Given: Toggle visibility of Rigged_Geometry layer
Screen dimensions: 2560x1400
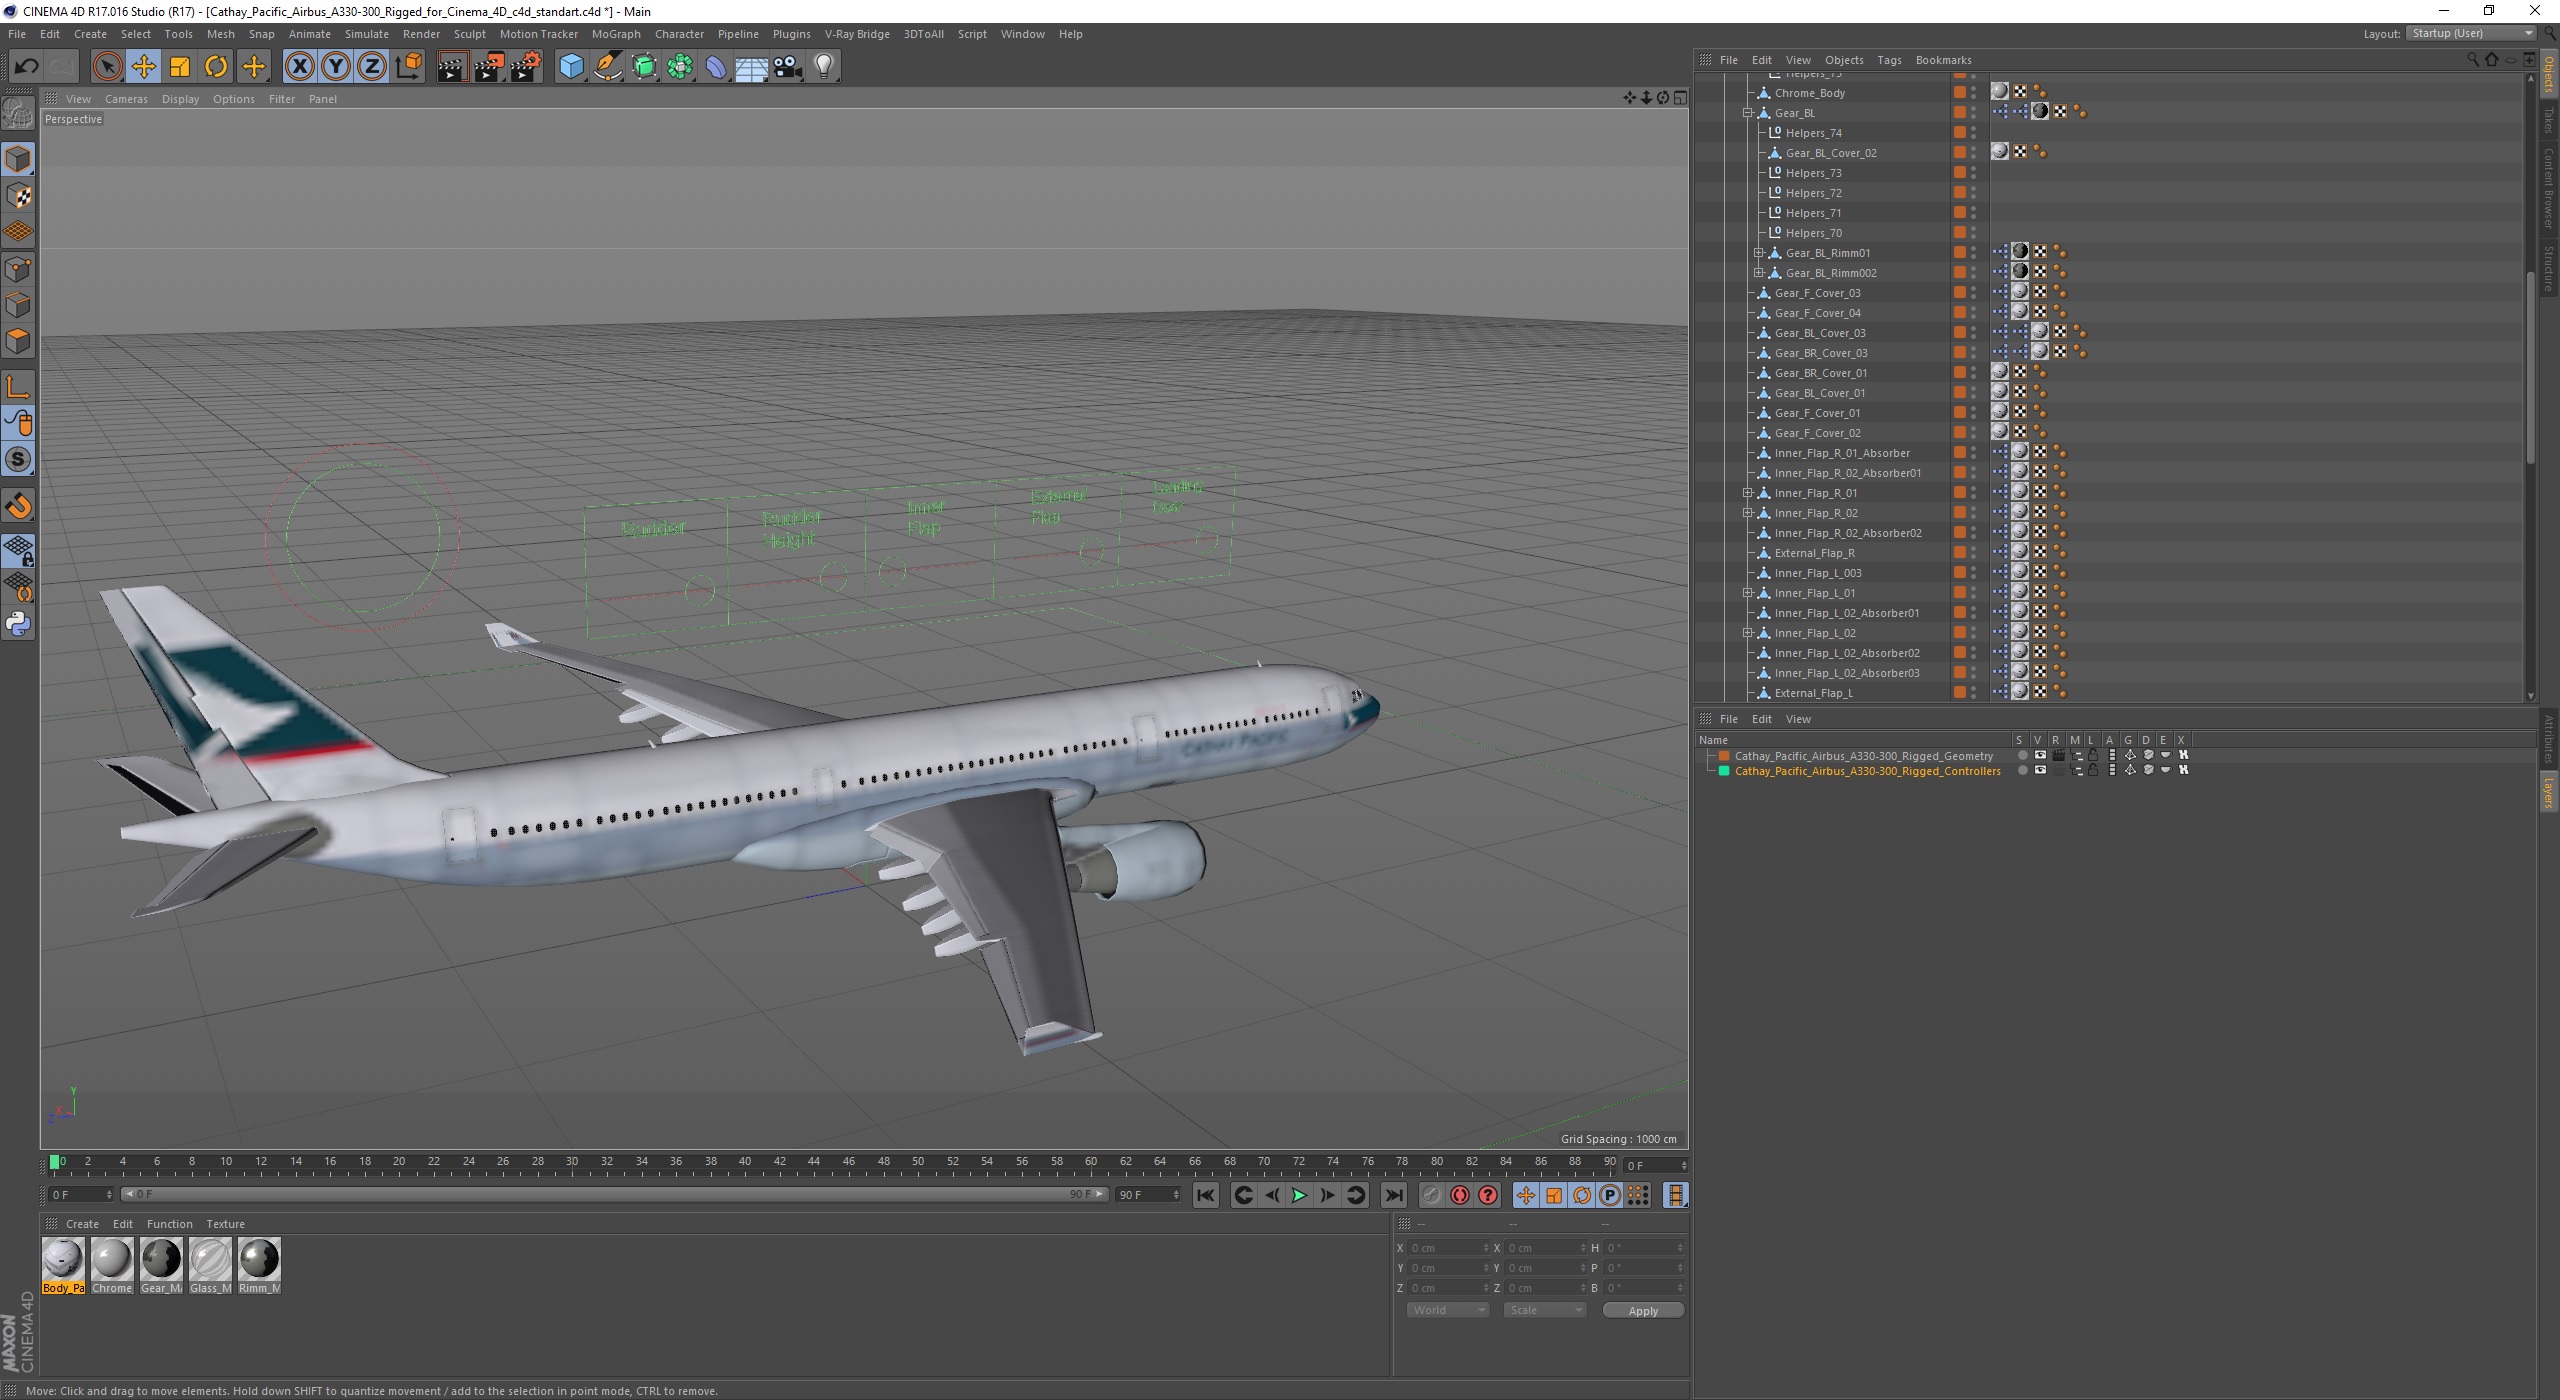Looking at the screenshot, I should tap(2040, 756).
